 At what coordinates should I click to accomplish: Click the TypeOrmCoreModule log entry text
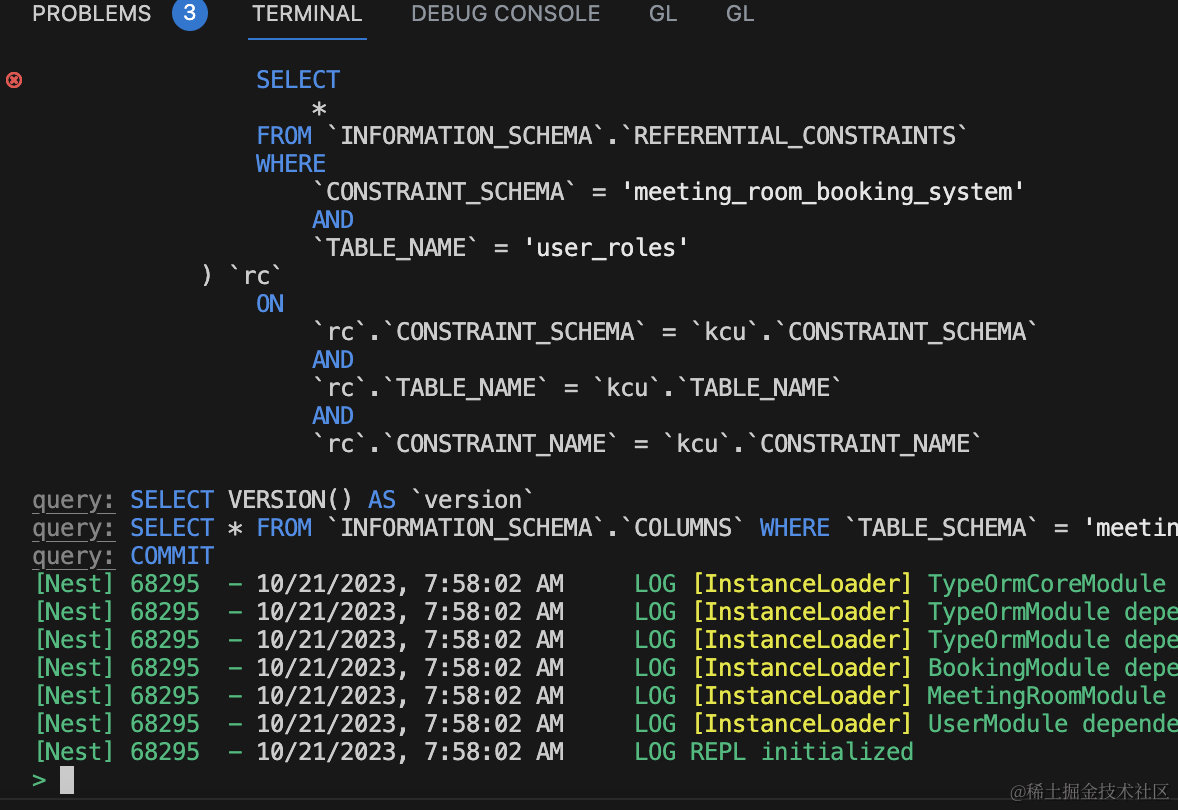[x=1045, y=584]
